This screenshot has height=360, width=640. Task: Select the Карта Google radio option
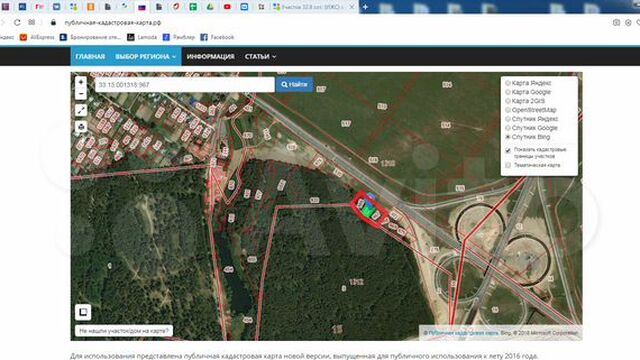(508, 92)
